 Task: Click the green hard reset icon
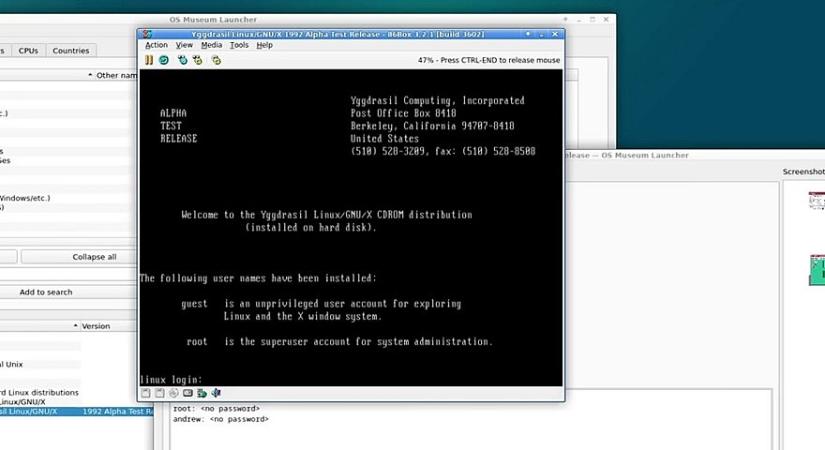tap(164, 60)
